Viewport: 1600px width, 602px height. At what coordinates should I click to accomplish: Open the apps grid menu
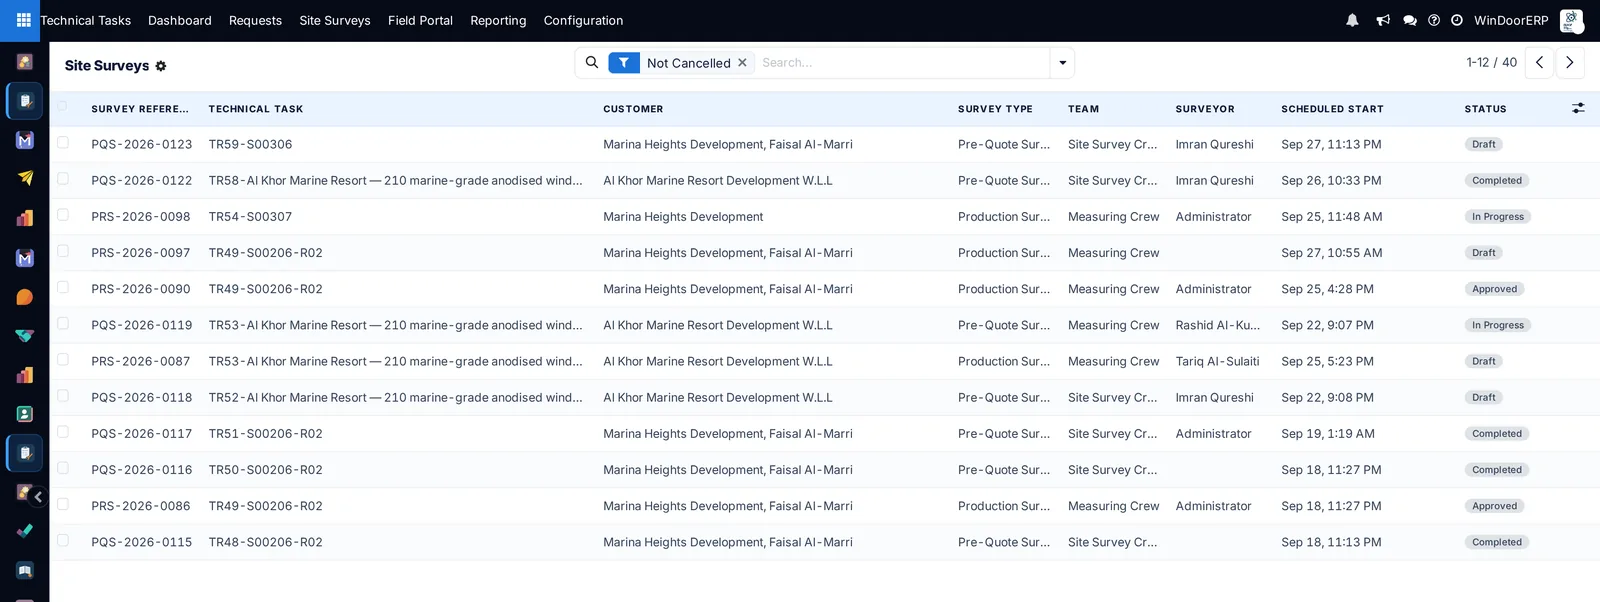(x=23, y=20)
